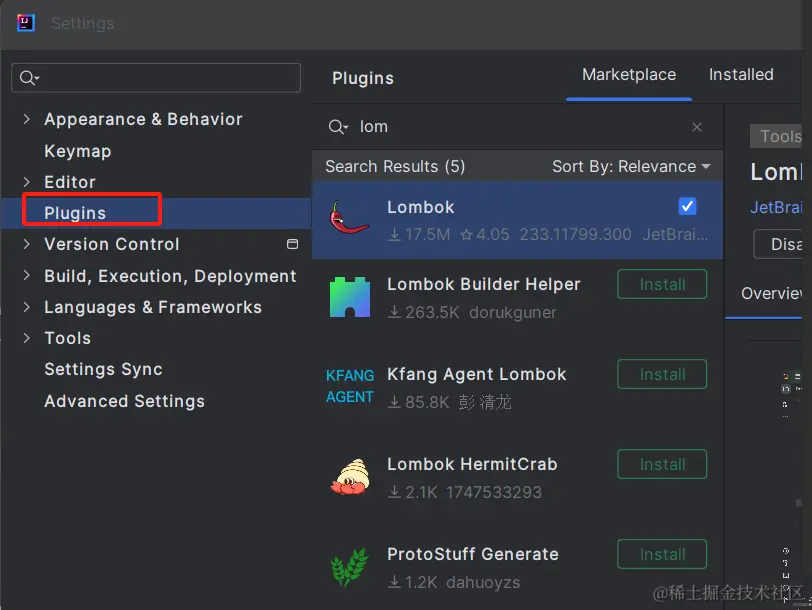Click the Lombok chili pepper icon

pyautogui.click(x=349, y=217)
